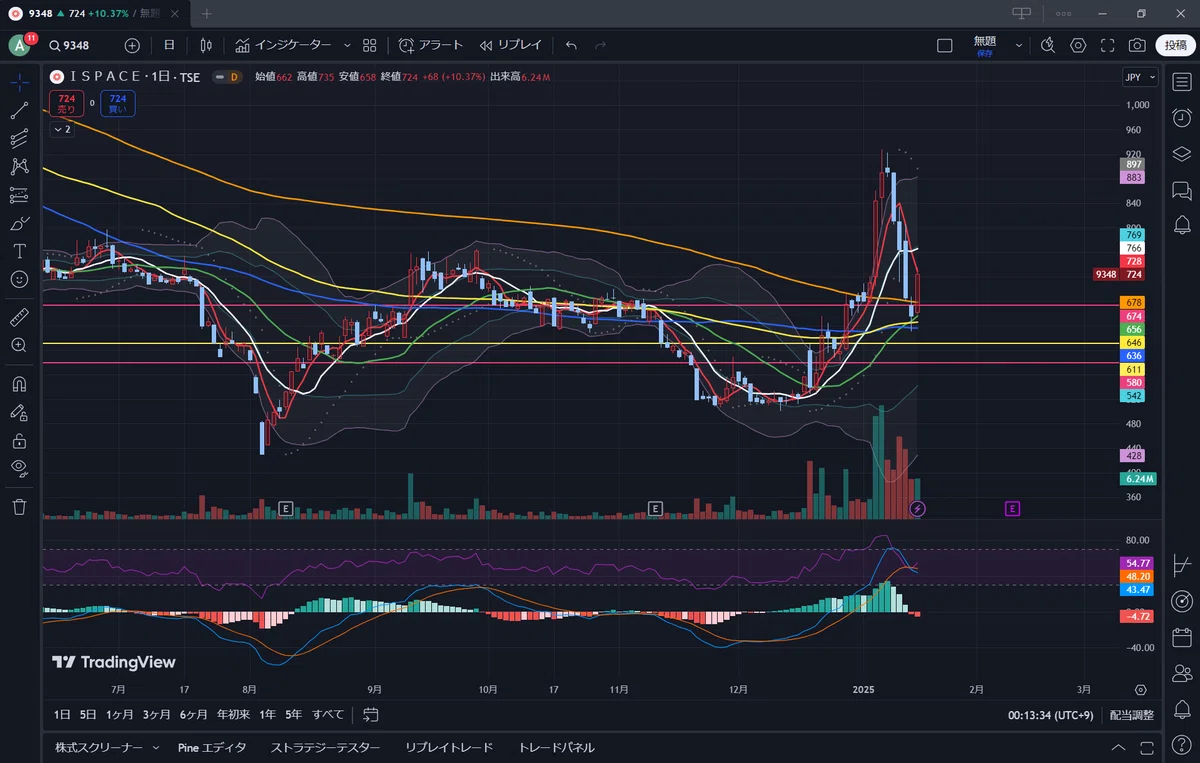Open the JPY currency dropdown

tap(1140, 77)
